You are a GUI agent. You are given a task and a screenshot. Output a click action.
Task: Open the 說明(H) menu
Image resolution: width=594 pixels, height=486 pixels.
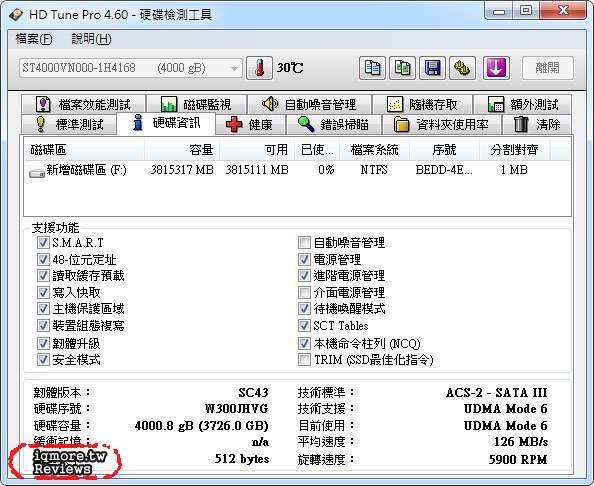point(91,39)
